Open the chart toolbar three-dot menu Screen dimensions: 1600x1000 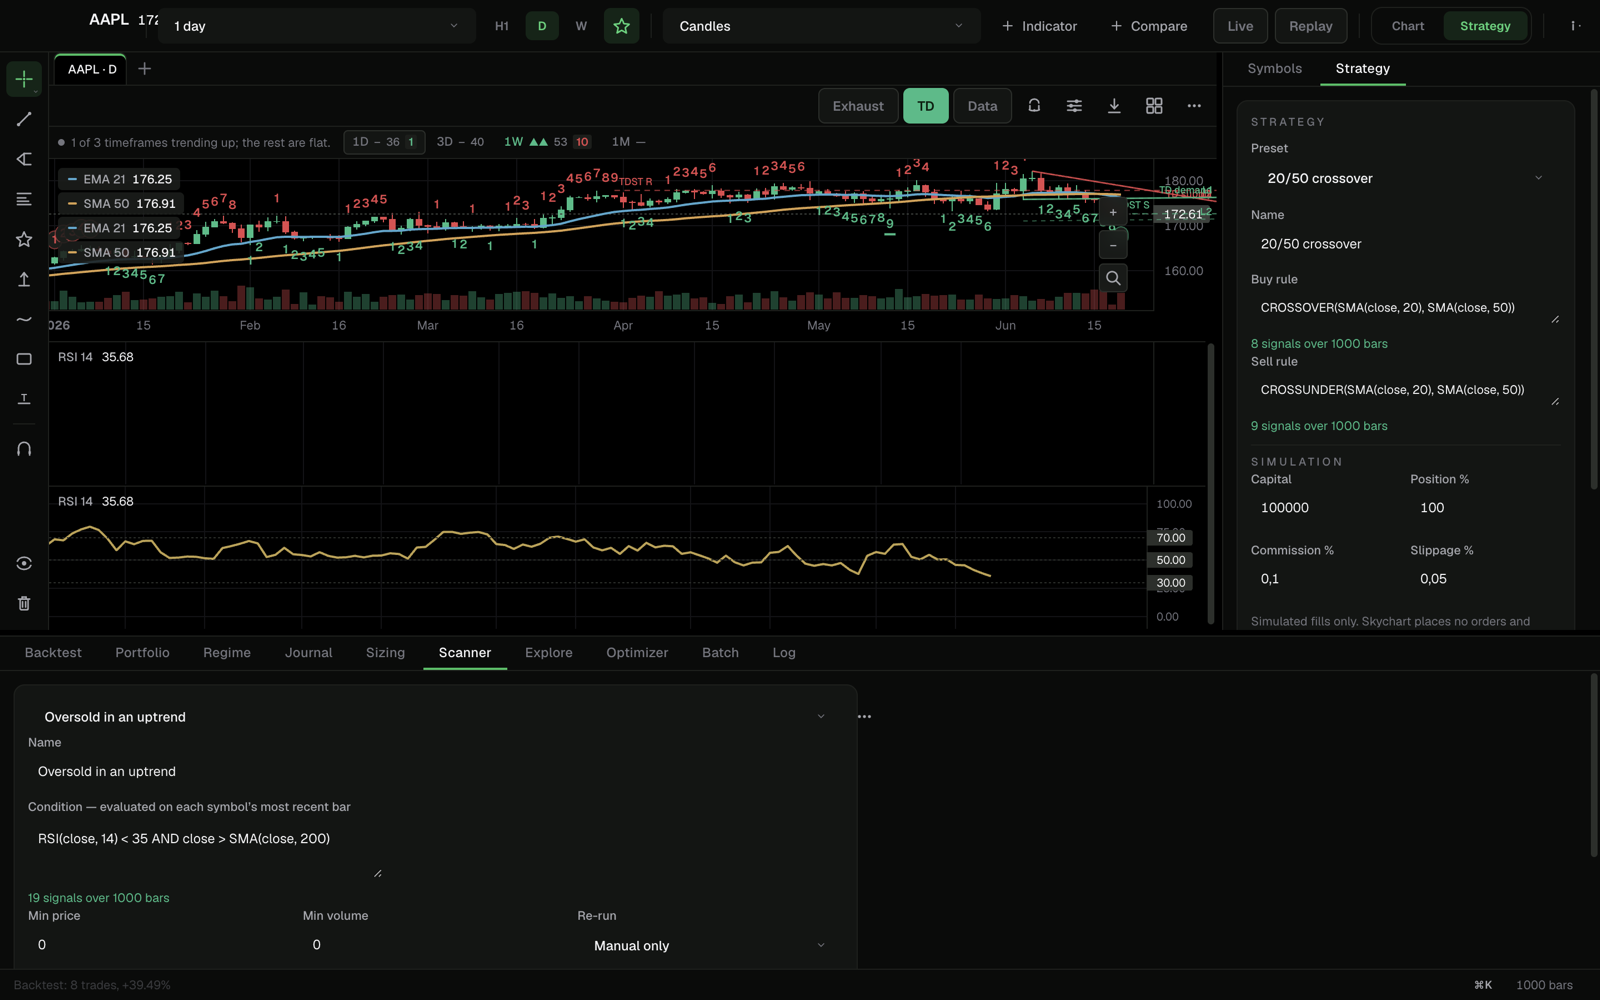point(1194,105)
